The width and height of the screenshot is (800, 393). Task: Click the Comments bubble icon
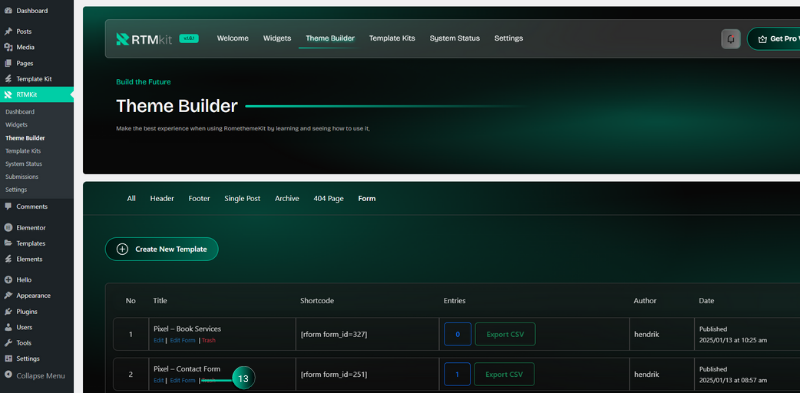8,207
